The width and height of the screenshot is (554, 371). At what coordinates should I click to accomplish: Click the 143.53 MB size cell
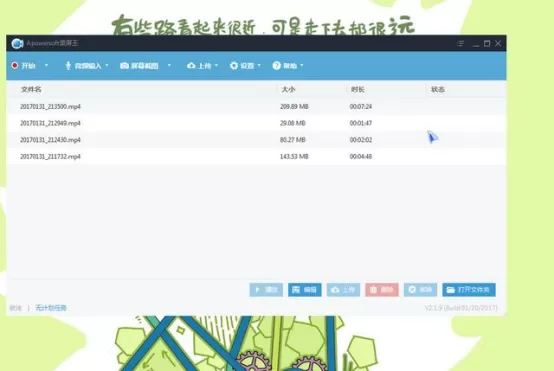coord(294,156)
